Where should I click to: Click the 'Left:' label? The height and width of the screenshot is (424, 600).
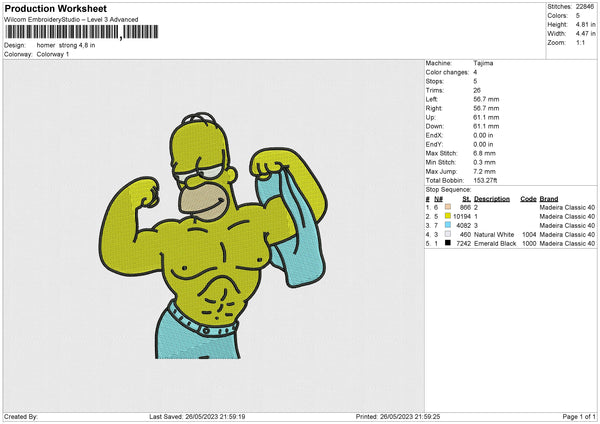432,99
